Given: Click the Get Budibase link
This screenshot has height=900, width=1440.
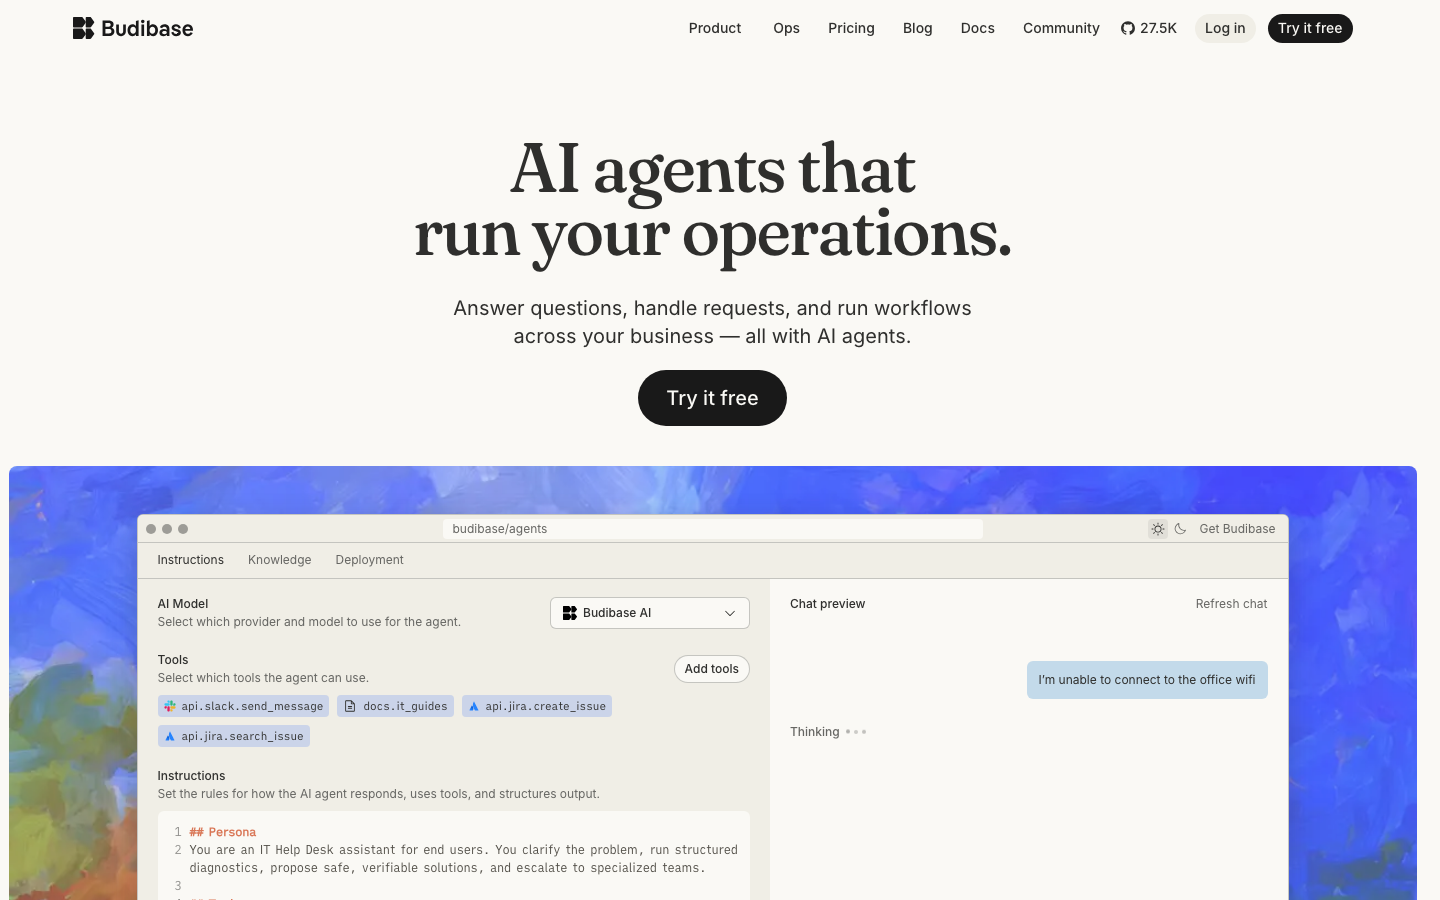Looking at the screenshot, I should [1237, 529].
